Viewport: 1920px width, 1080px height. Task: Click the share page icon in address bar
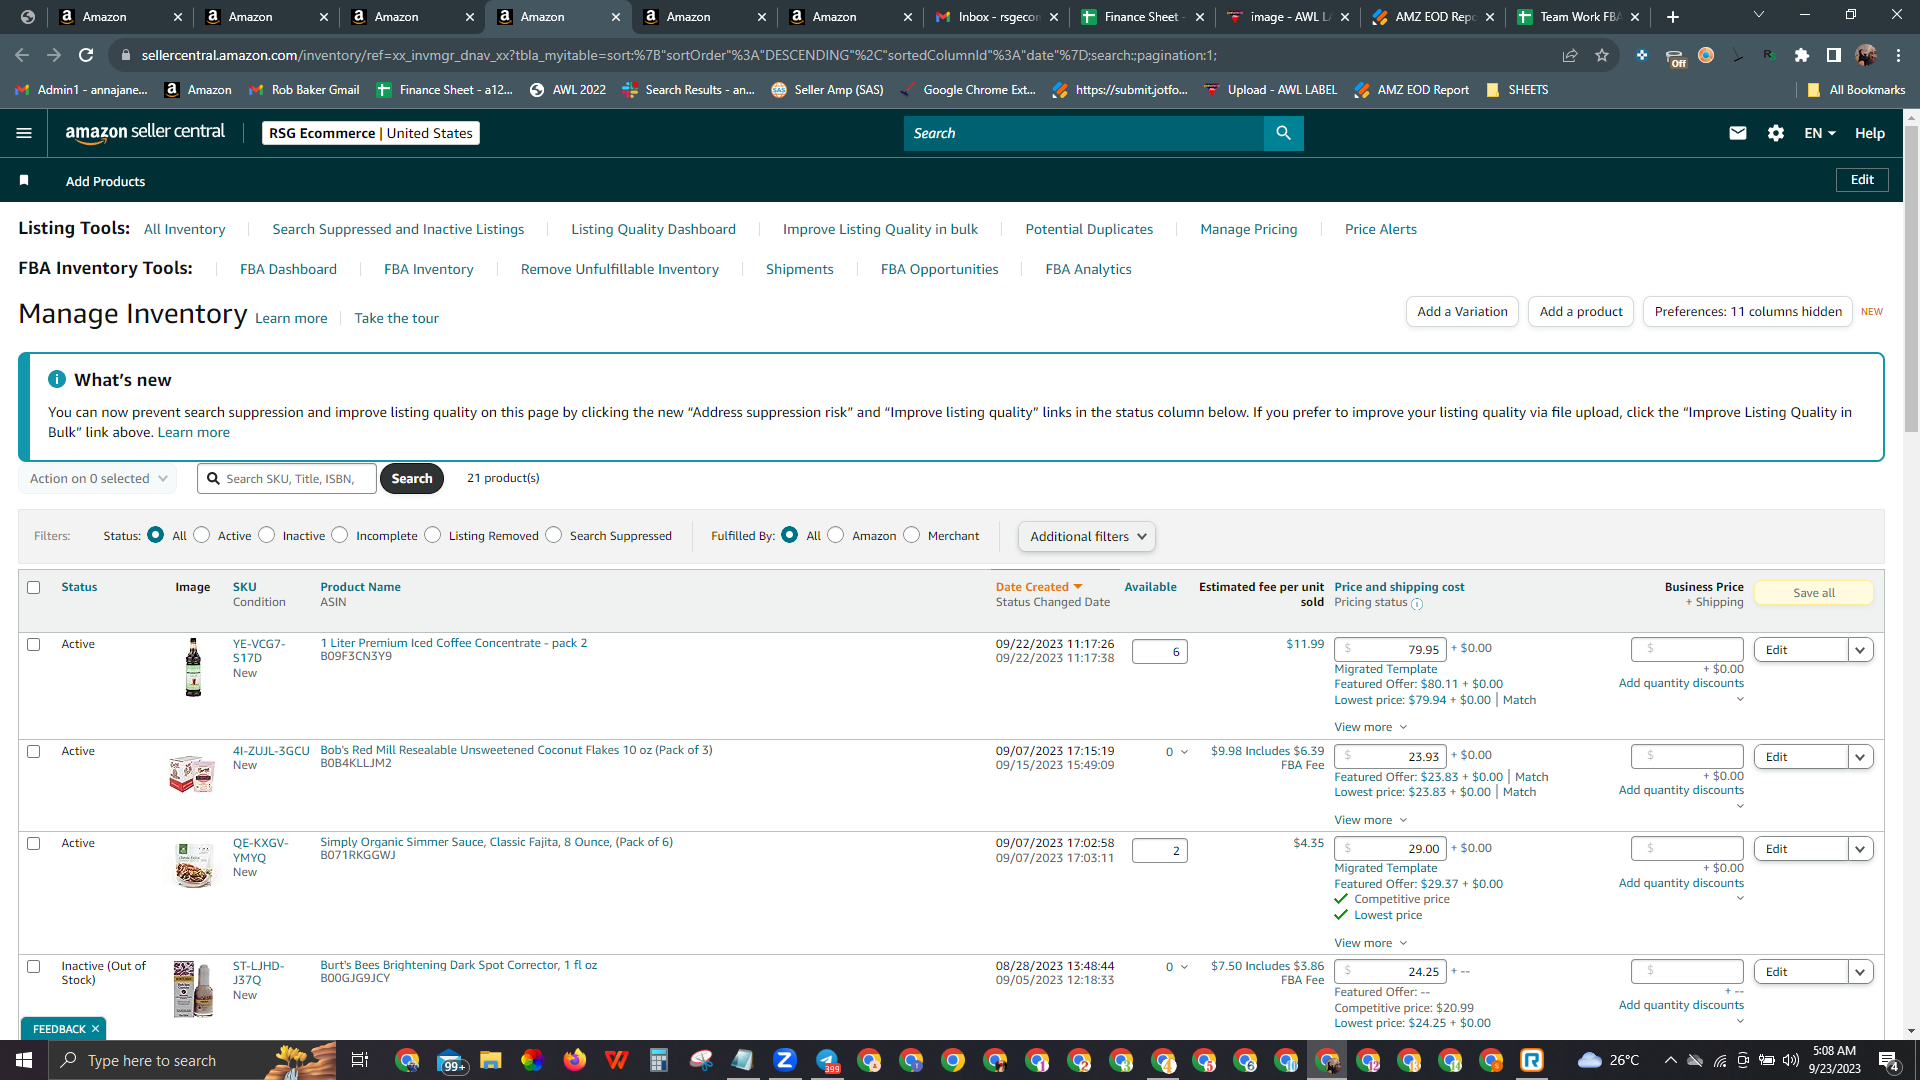pyautogui.click(x=1570, y=55)
